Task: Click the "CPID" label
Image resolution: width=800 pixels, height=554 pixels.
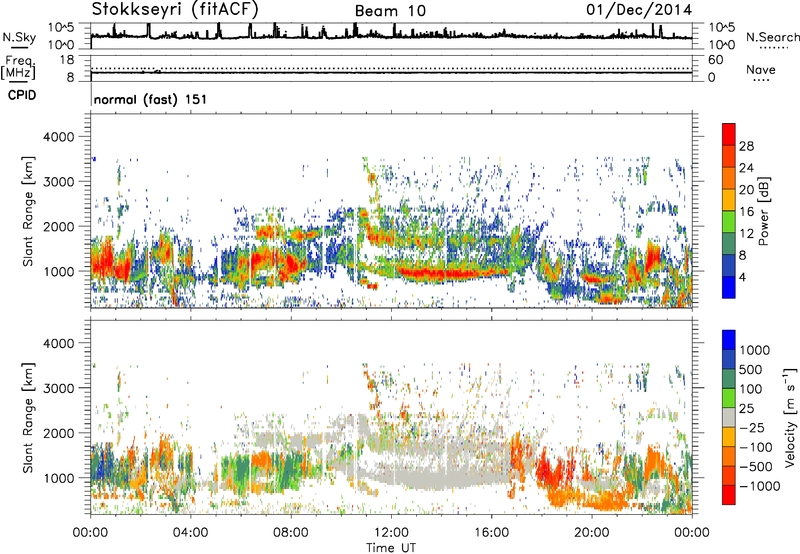Action: click(x=22, y=95)
